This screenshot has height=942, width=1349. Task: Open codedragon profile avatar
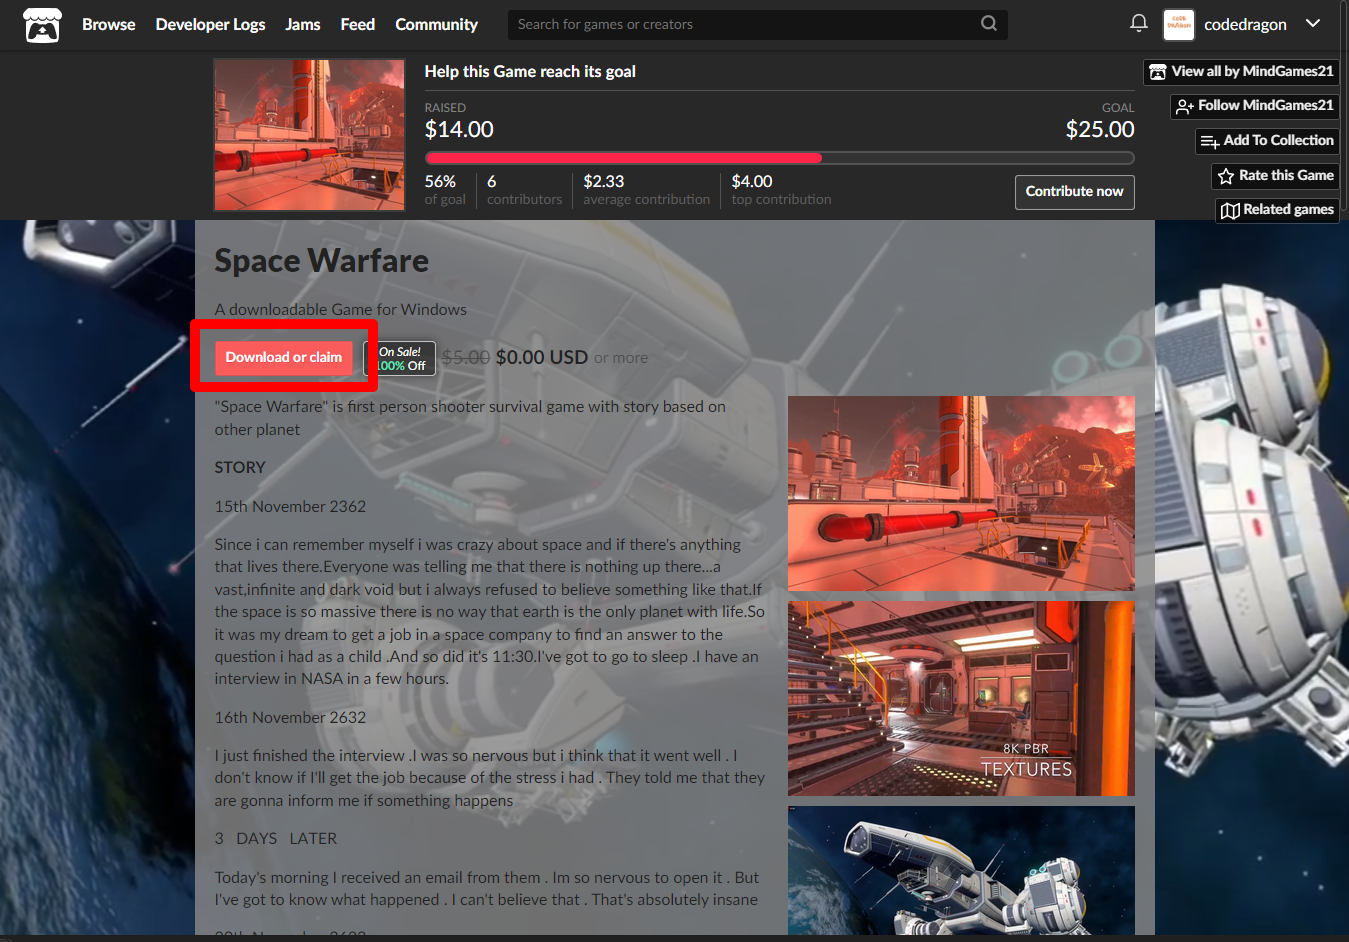tap(1179, 25)
